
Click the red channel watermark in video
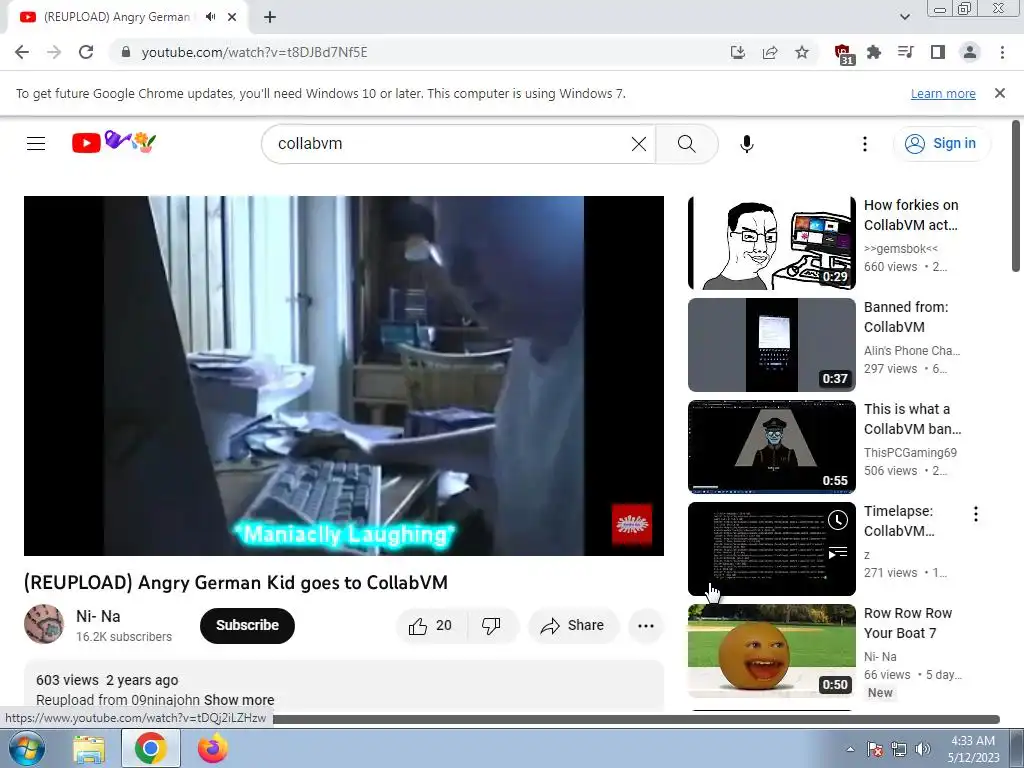pos(632,524)
